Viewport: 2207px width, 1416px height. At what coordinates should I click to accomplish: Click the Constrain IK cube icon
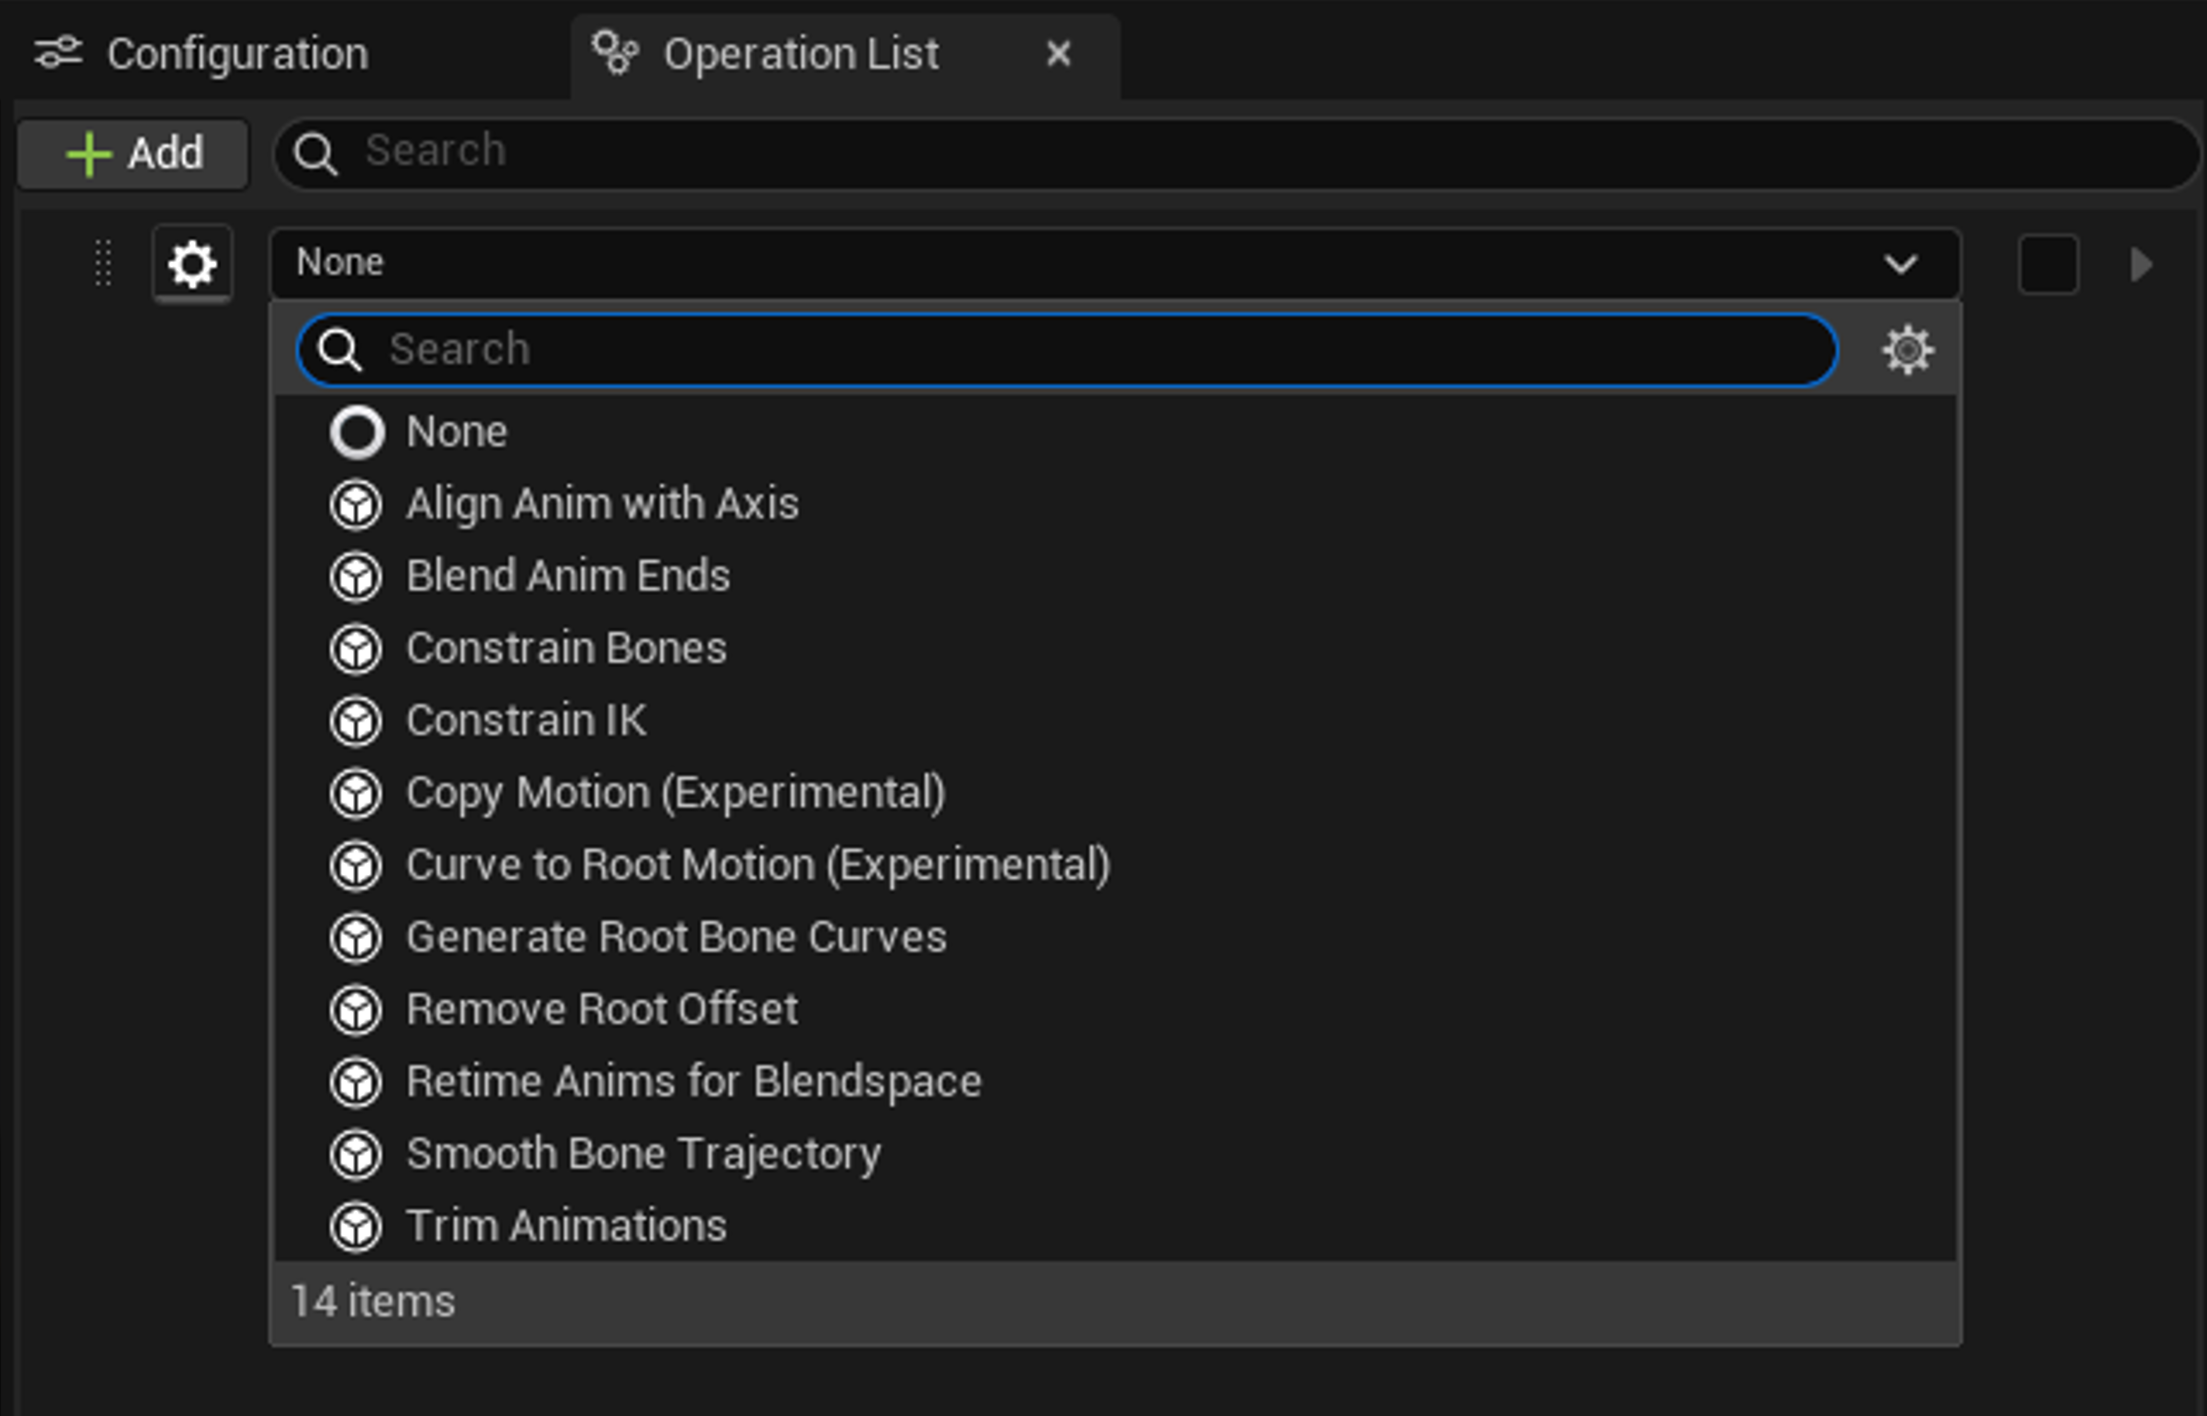[356, 720]
